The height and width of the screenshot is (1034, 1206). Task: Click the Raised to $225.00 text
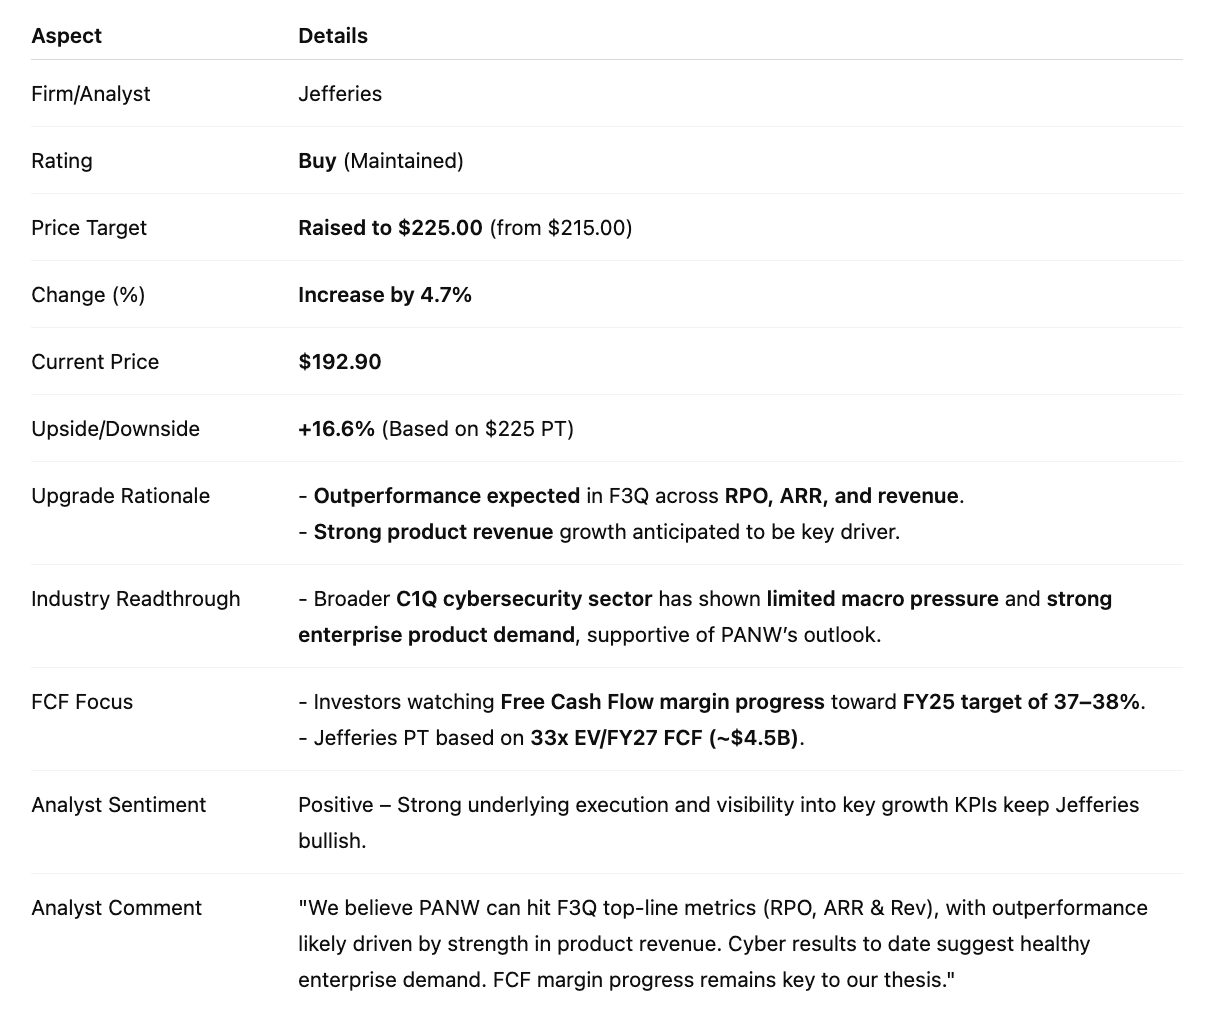[390, 228]
